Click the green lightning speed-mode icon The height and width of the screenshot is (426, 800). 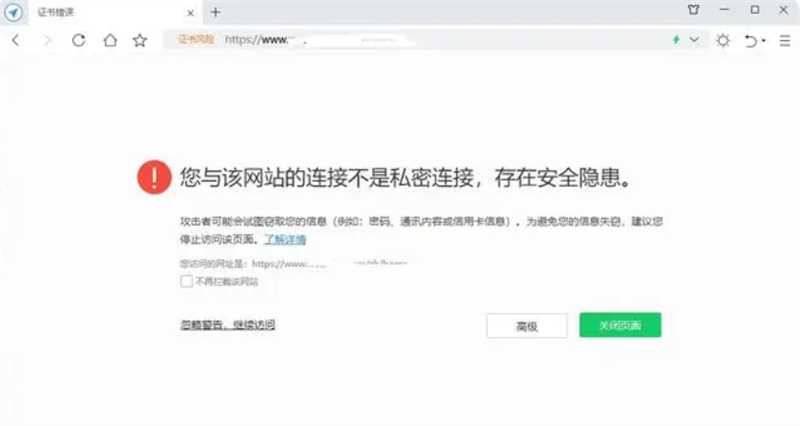click(677, 41)
